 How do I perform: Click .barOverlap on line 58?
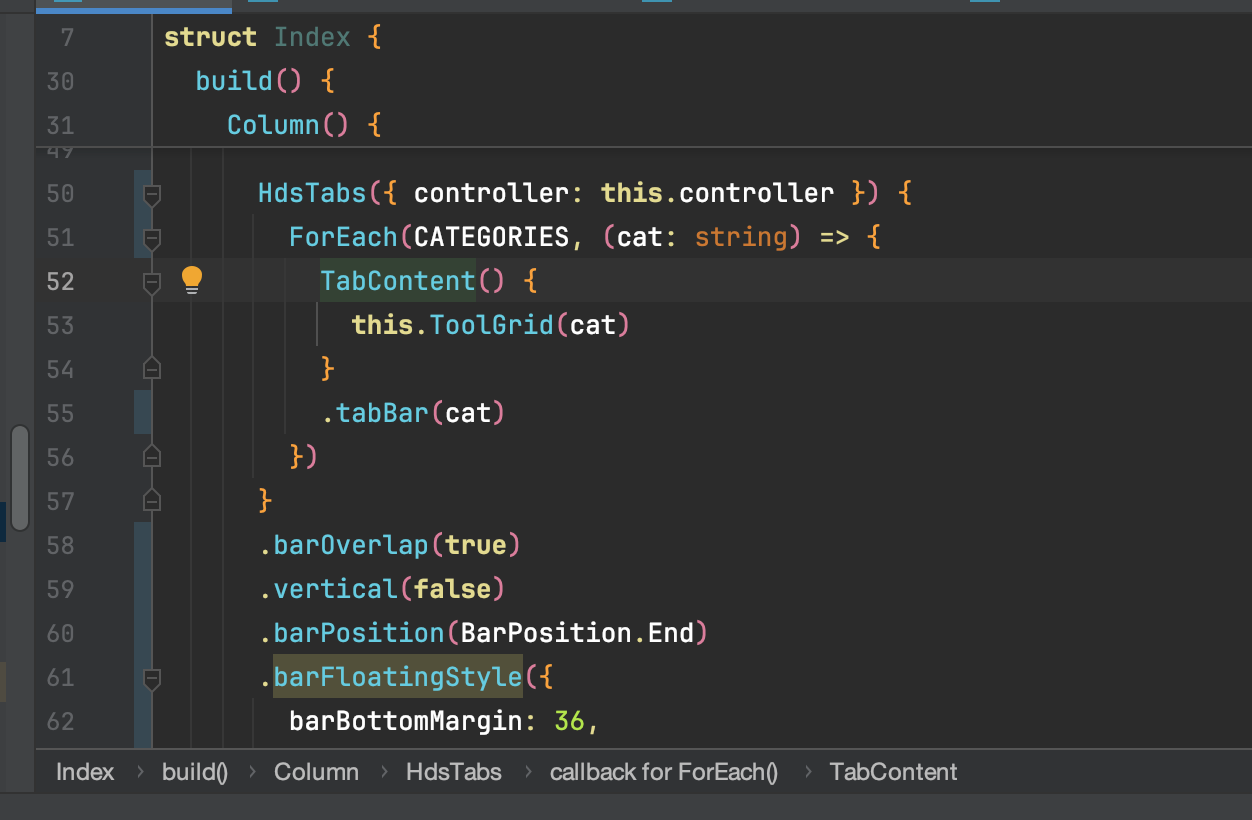click(344, 545)
